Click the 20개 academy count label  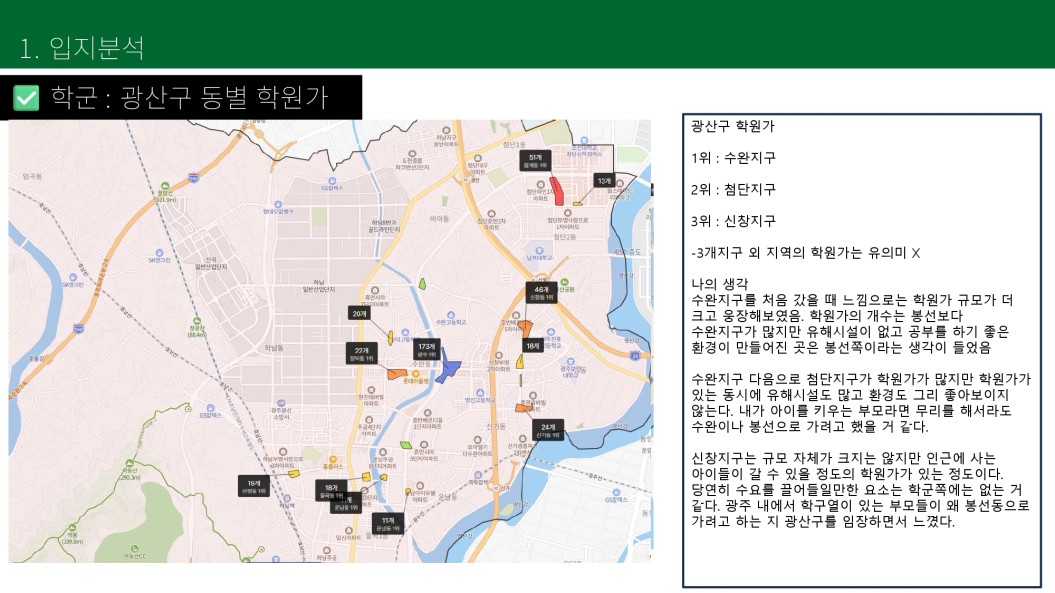359,314
